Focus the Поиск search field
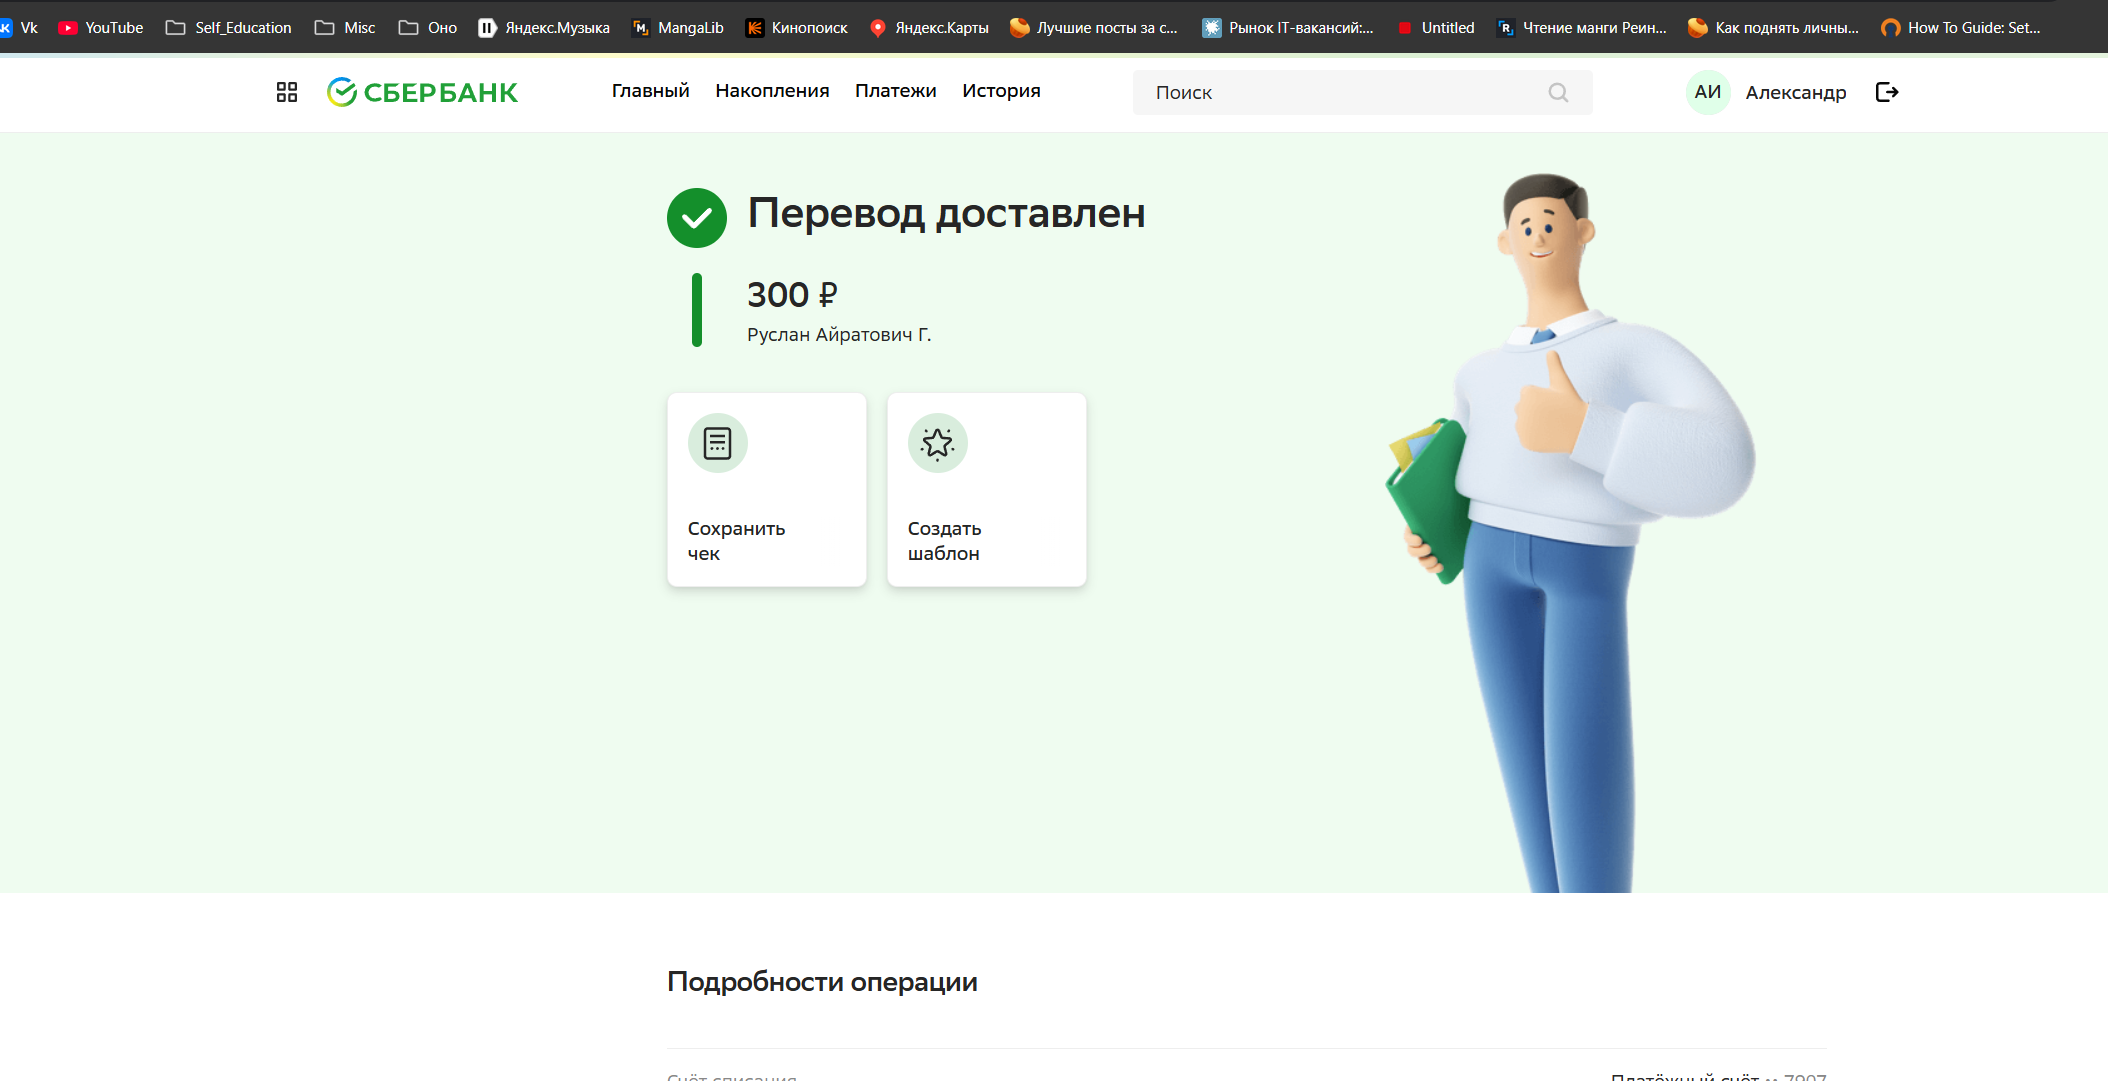The width and height of the screenshot is (2108, 1081). 1340,92
